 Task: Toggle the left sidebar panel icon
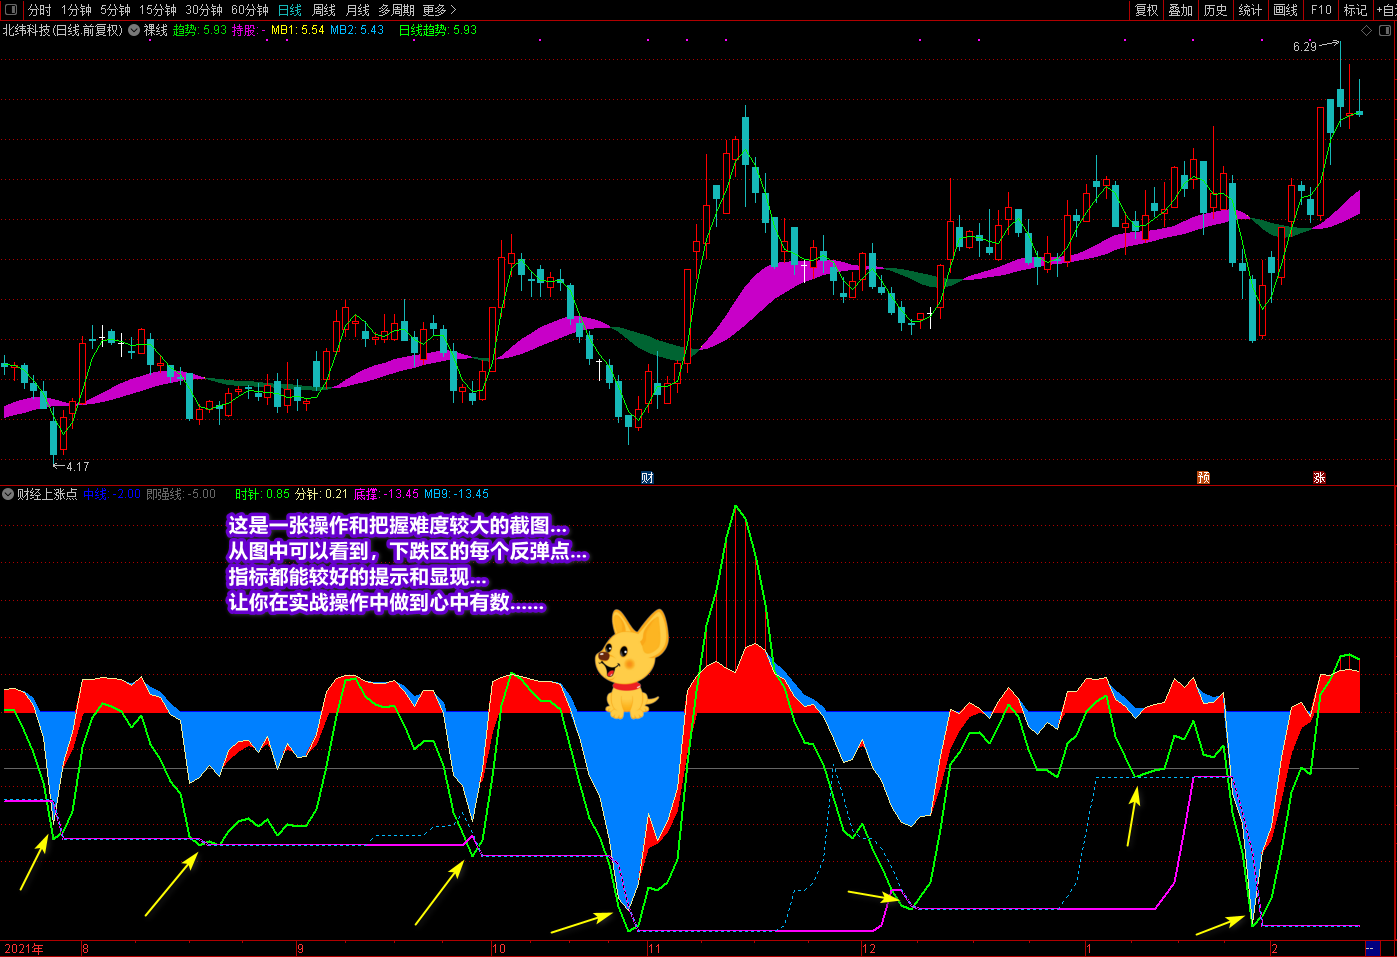11,10
